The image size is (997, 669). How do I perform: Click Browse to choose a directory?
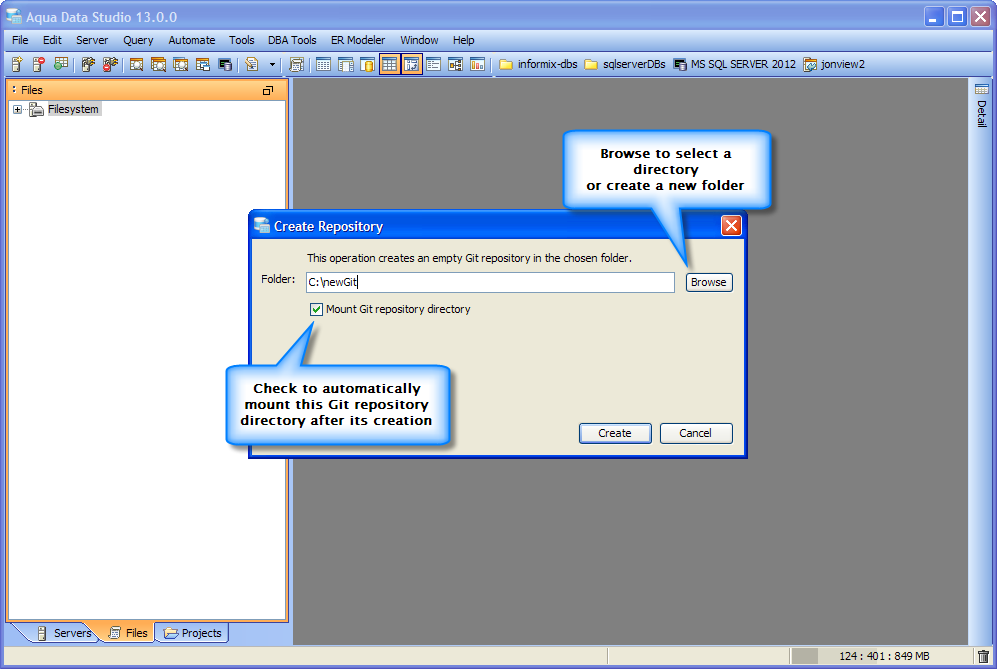[x=709, y=282]
